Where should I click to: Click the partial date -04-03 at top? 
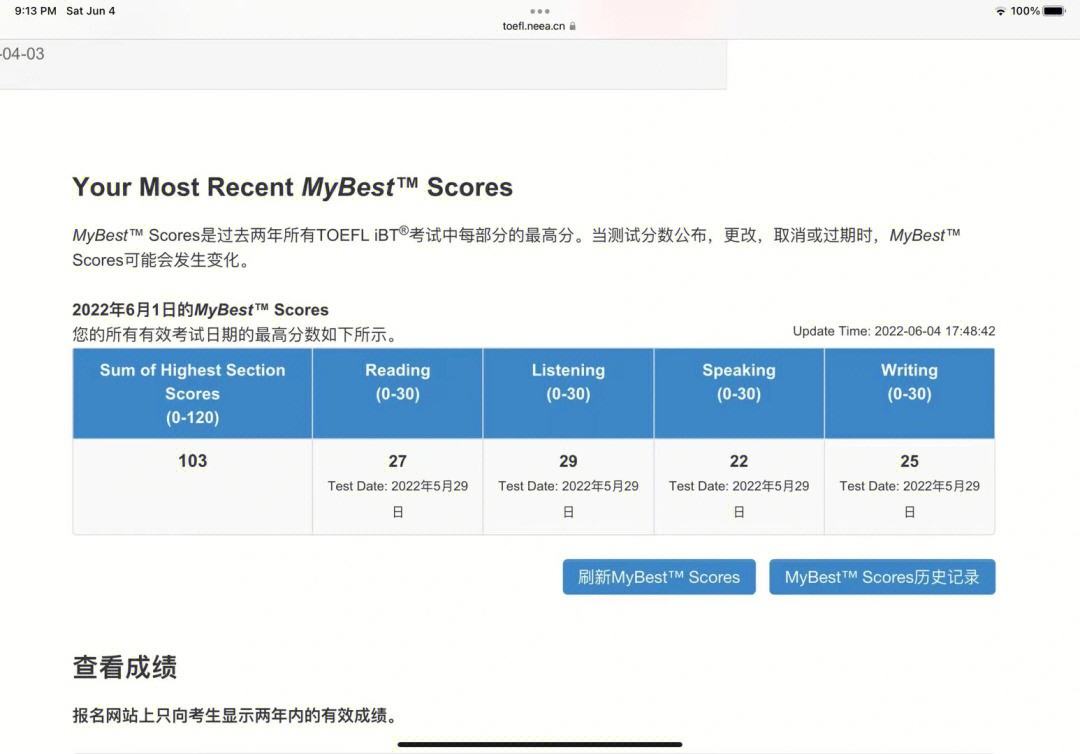(22, 54)
